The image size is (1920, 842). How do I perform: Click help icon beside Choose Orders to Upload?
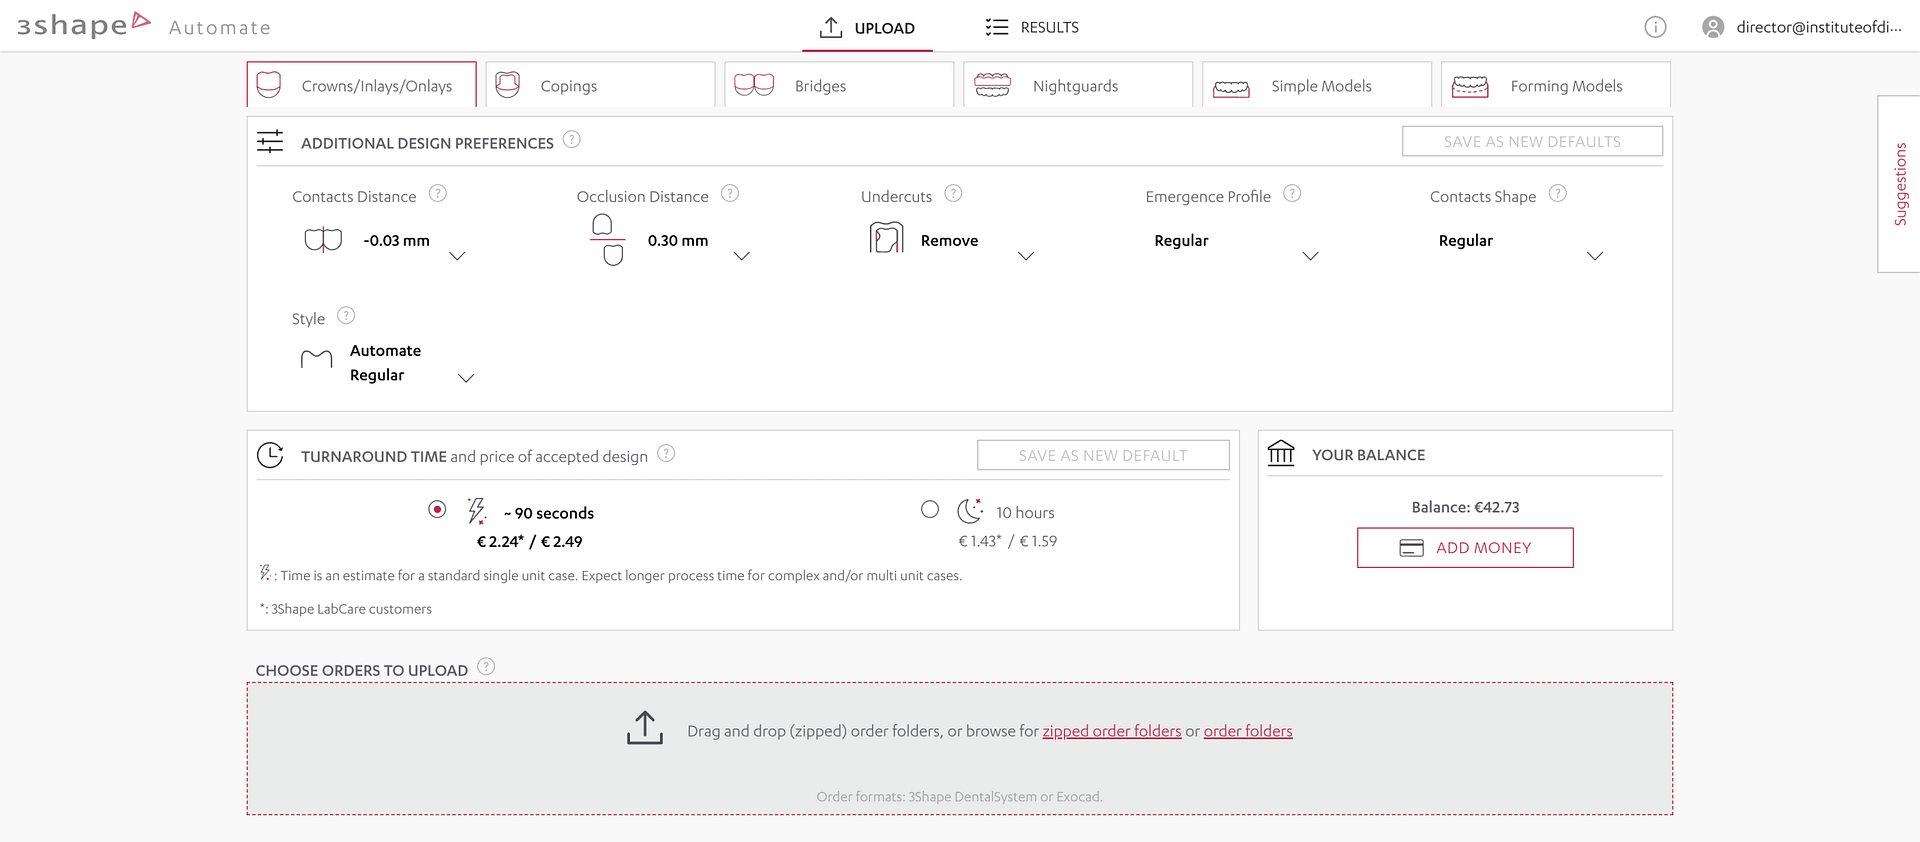tap(486, 667)
